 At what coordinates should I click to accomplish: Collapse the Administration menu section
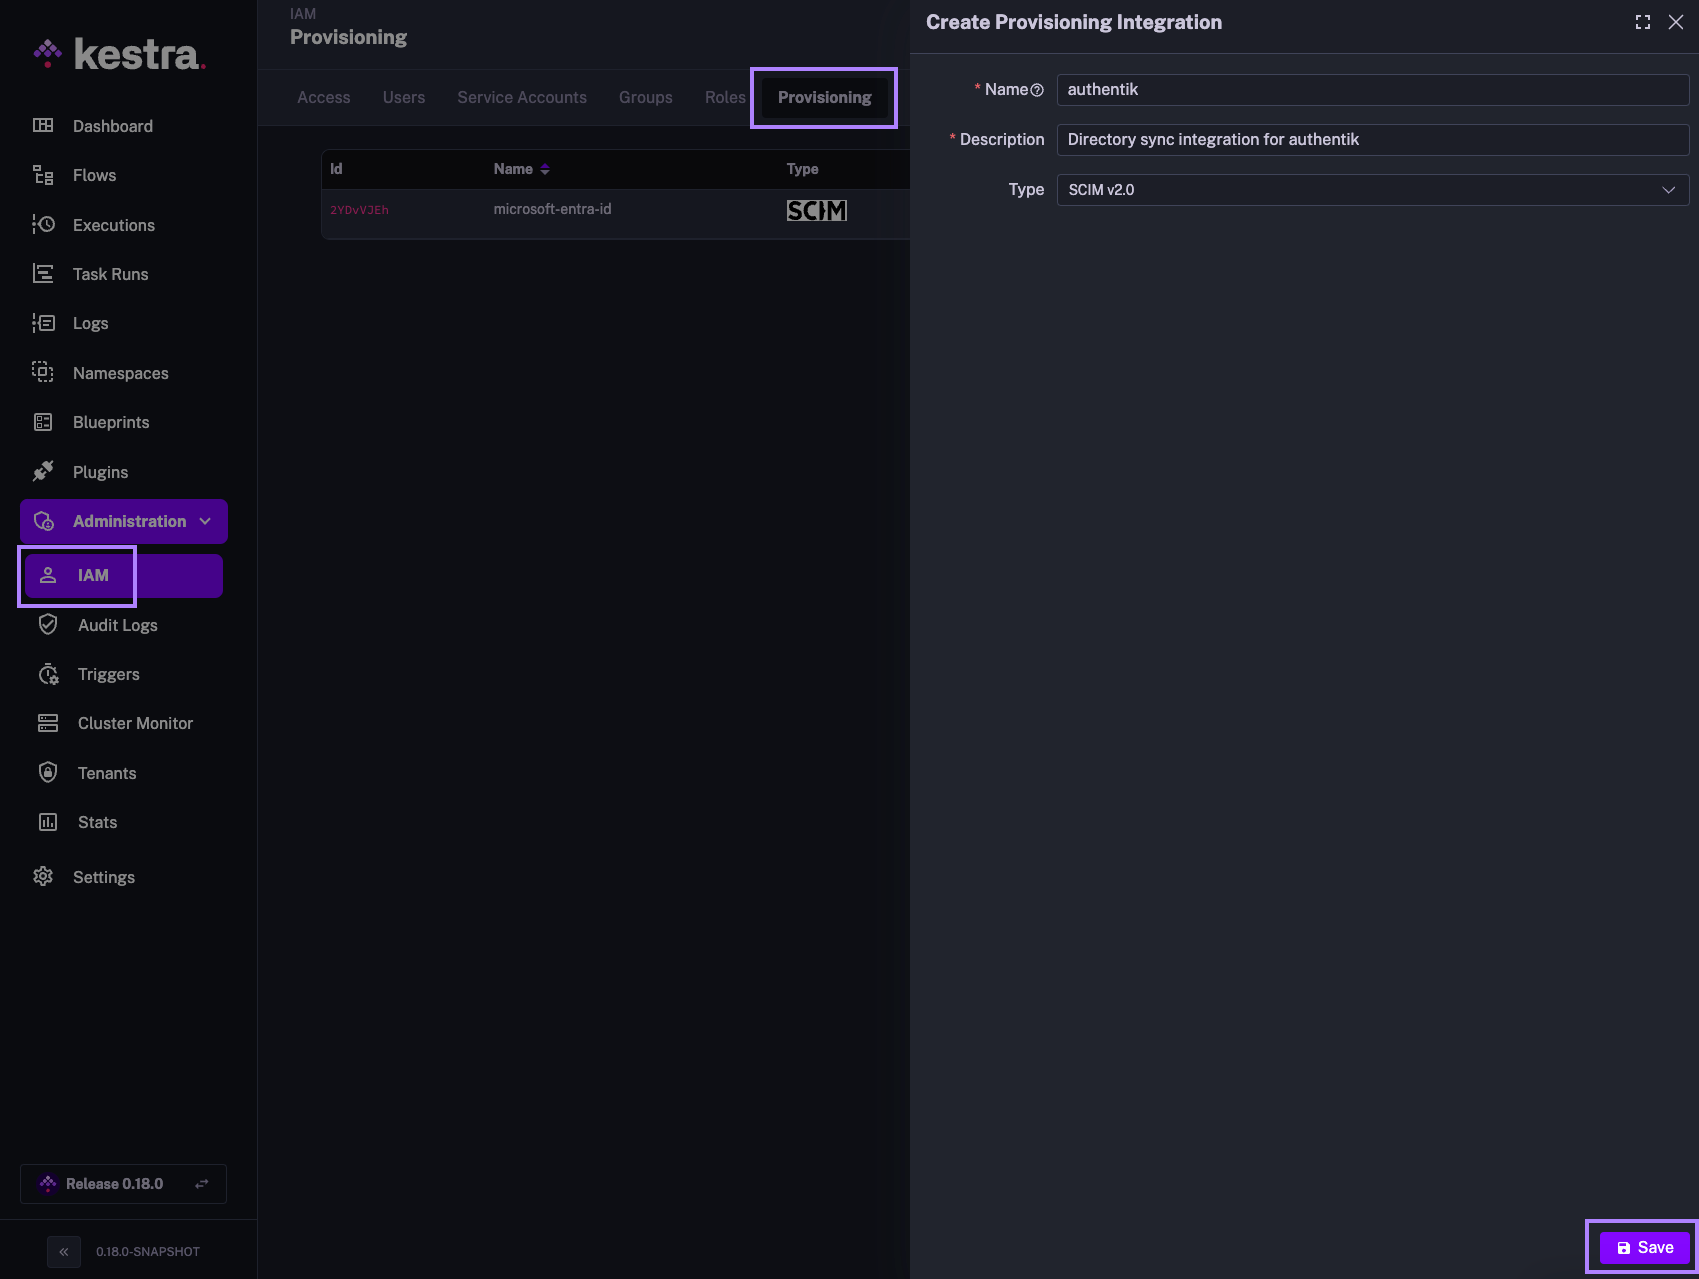pyautogui.click(x=205, y=522)
